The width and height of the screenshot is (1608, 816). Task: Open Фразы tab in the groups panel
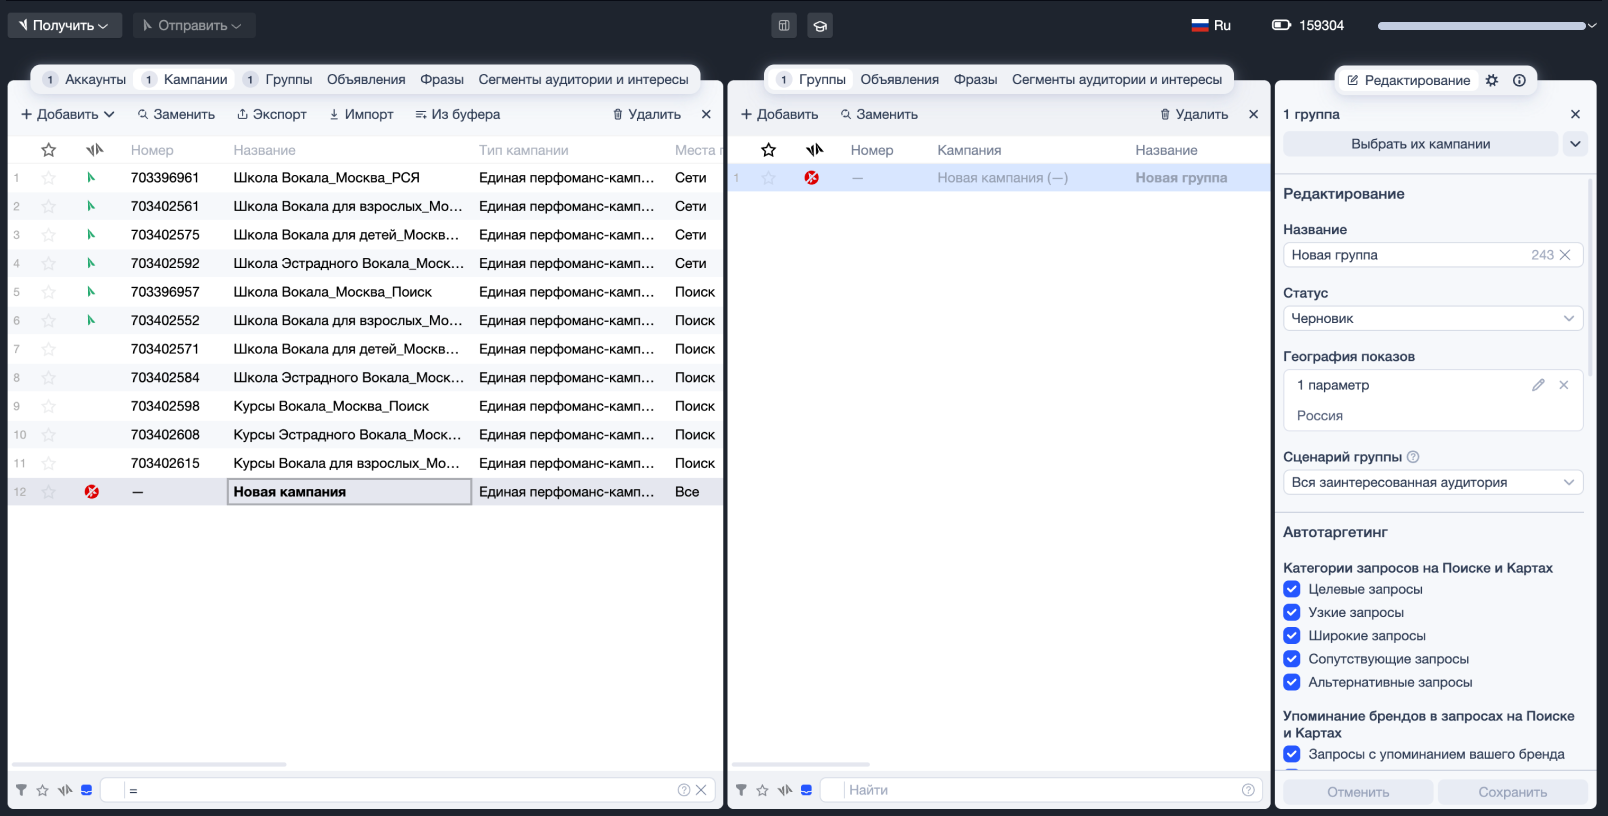975,79
